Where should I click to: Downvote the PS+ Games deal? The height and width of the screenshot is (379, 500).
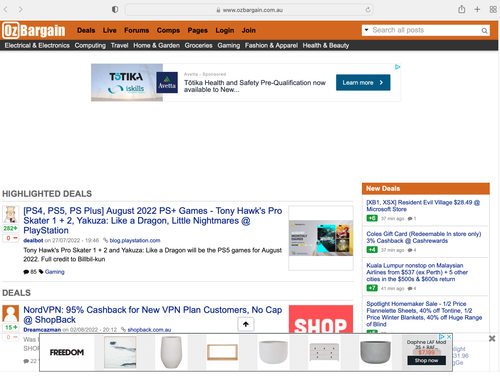click(x=11, y=238)
